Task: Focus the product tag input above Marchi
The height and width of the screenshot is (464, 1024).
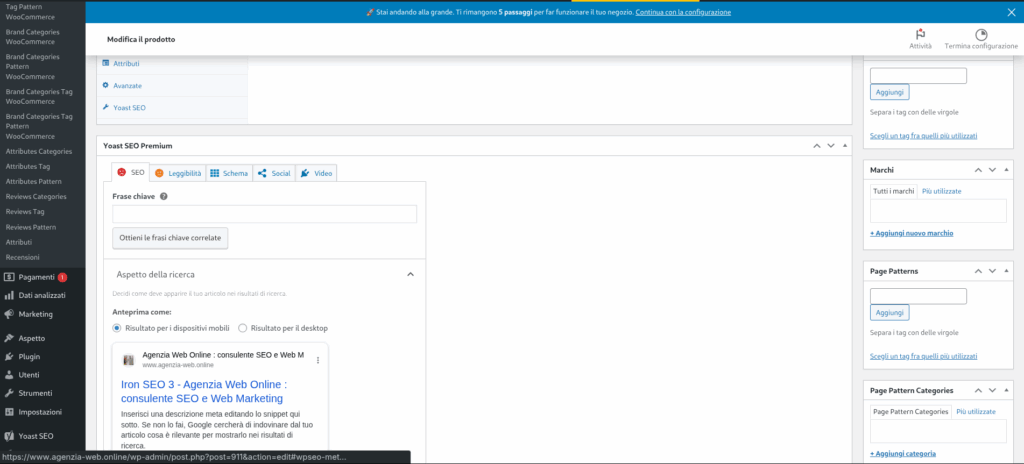Action: click(x=918, y=76)
